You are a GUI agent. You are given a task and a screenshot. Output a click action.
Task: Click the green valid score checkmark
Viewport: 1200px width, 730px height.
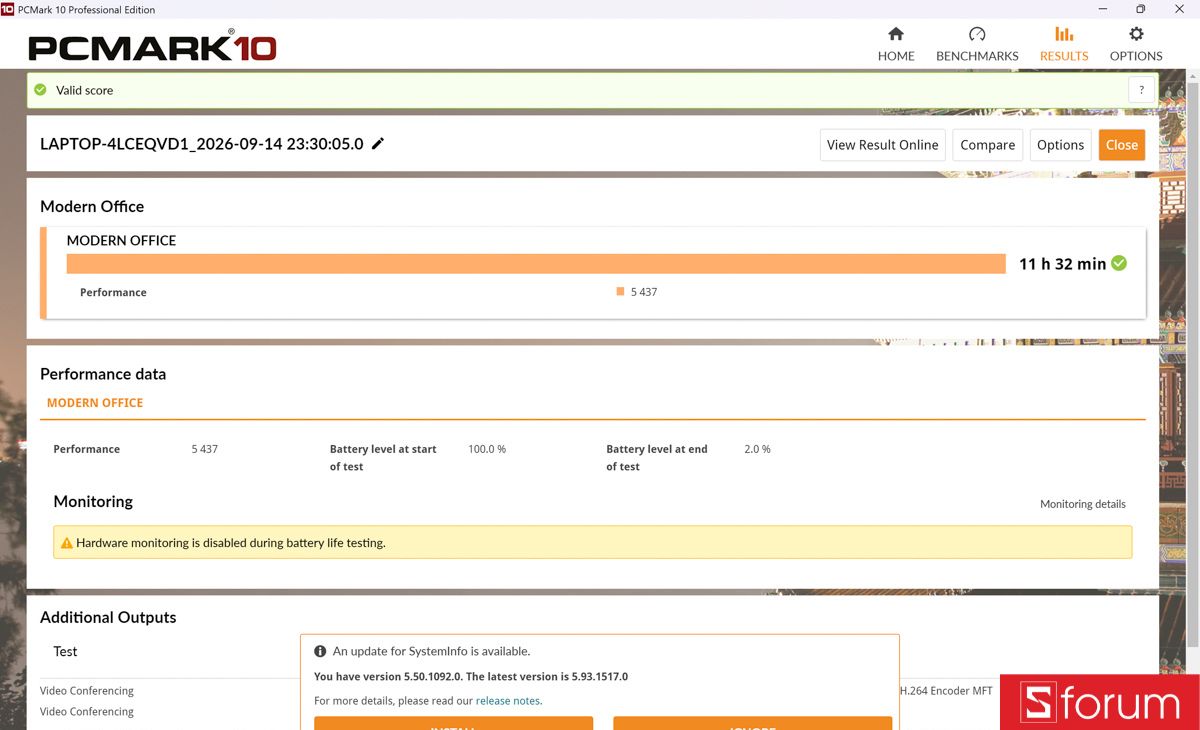(40, 90)
